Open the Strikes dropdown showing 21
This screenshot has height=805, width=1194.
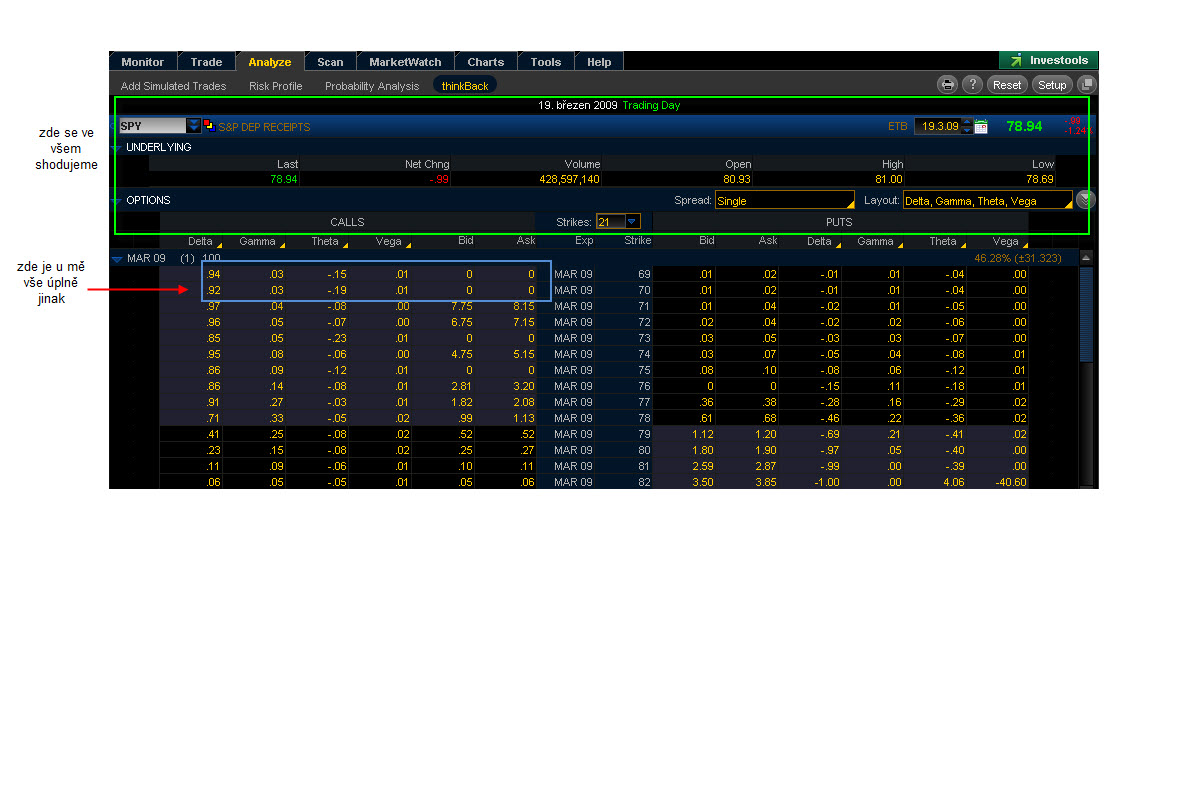(x=618, y=222)
